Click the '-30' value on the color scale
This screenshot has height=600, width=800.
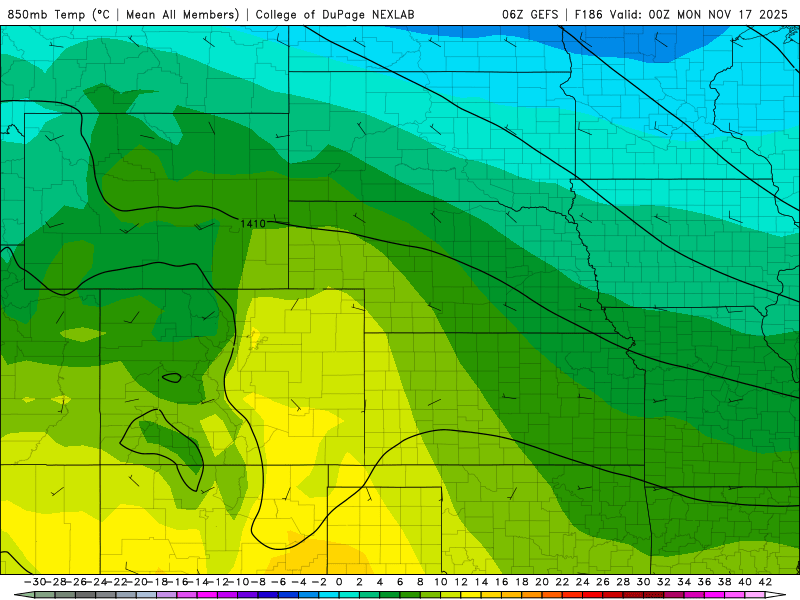coord(35,582)
